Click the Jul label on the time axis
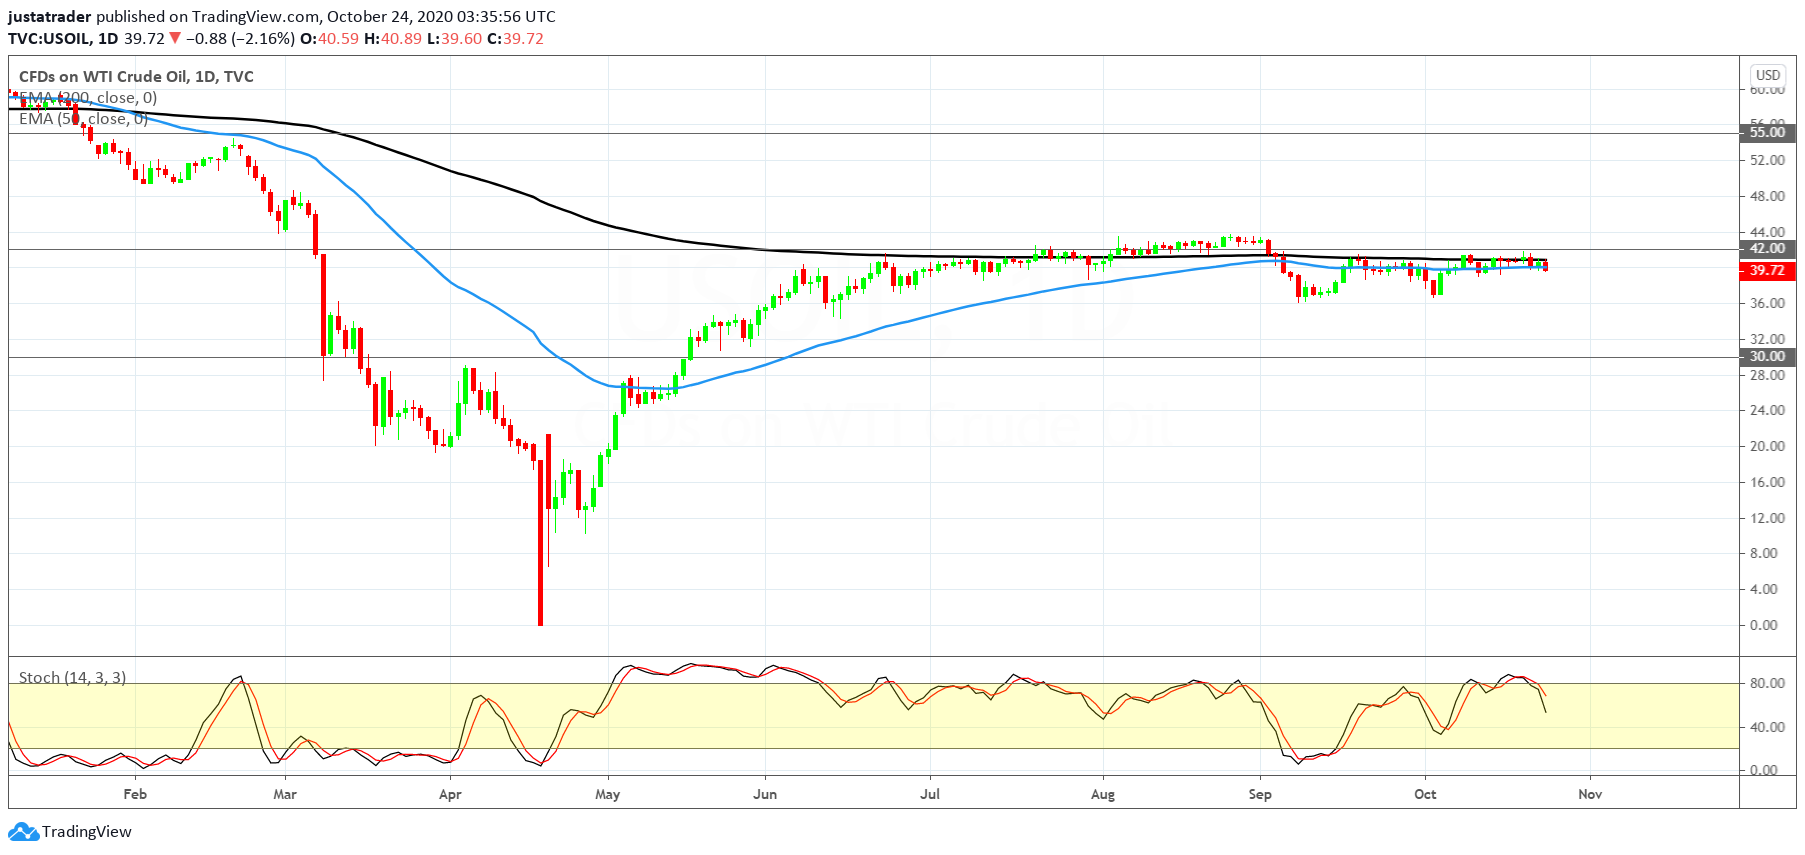1805x855 pixels. [930, 794]
